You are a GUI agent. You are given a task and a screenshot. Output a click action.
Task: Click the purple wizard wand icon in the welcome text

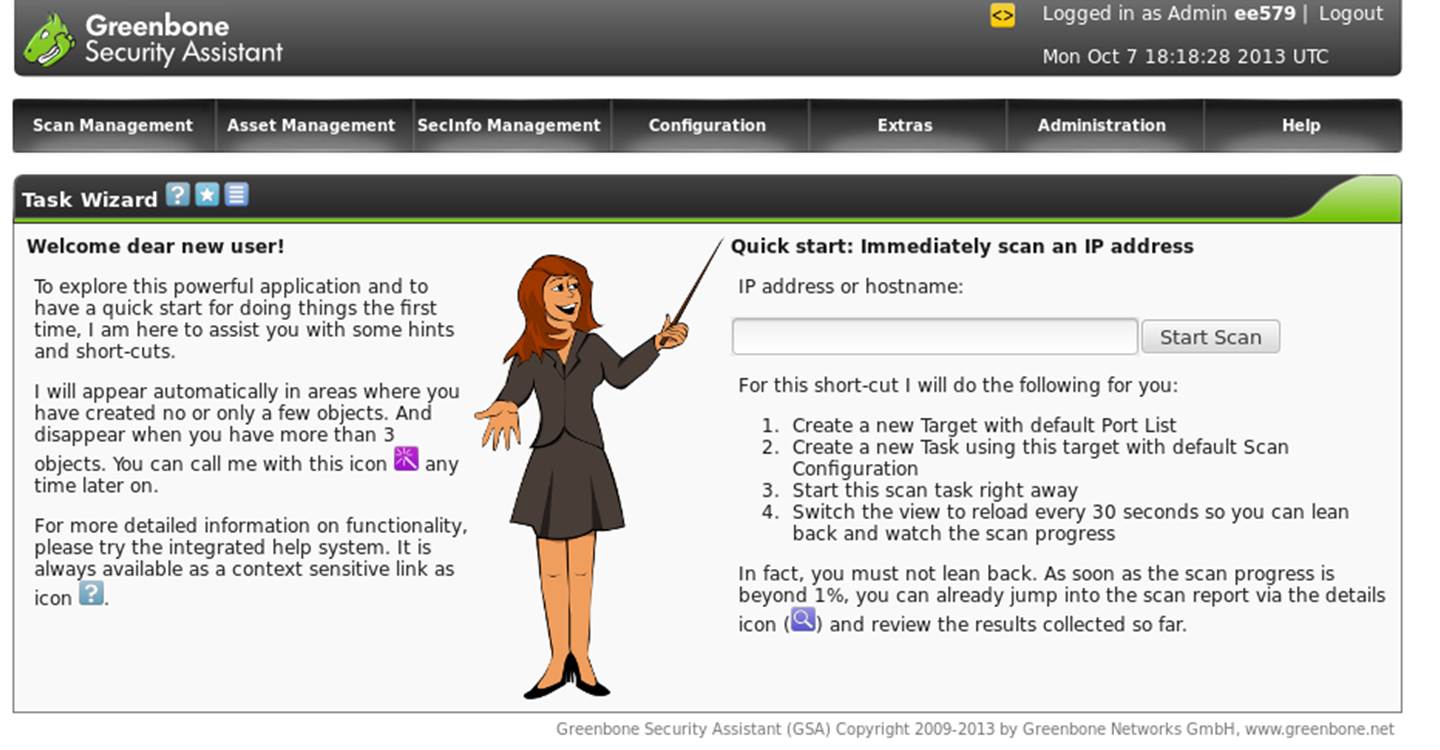click(x=406, y=459)
